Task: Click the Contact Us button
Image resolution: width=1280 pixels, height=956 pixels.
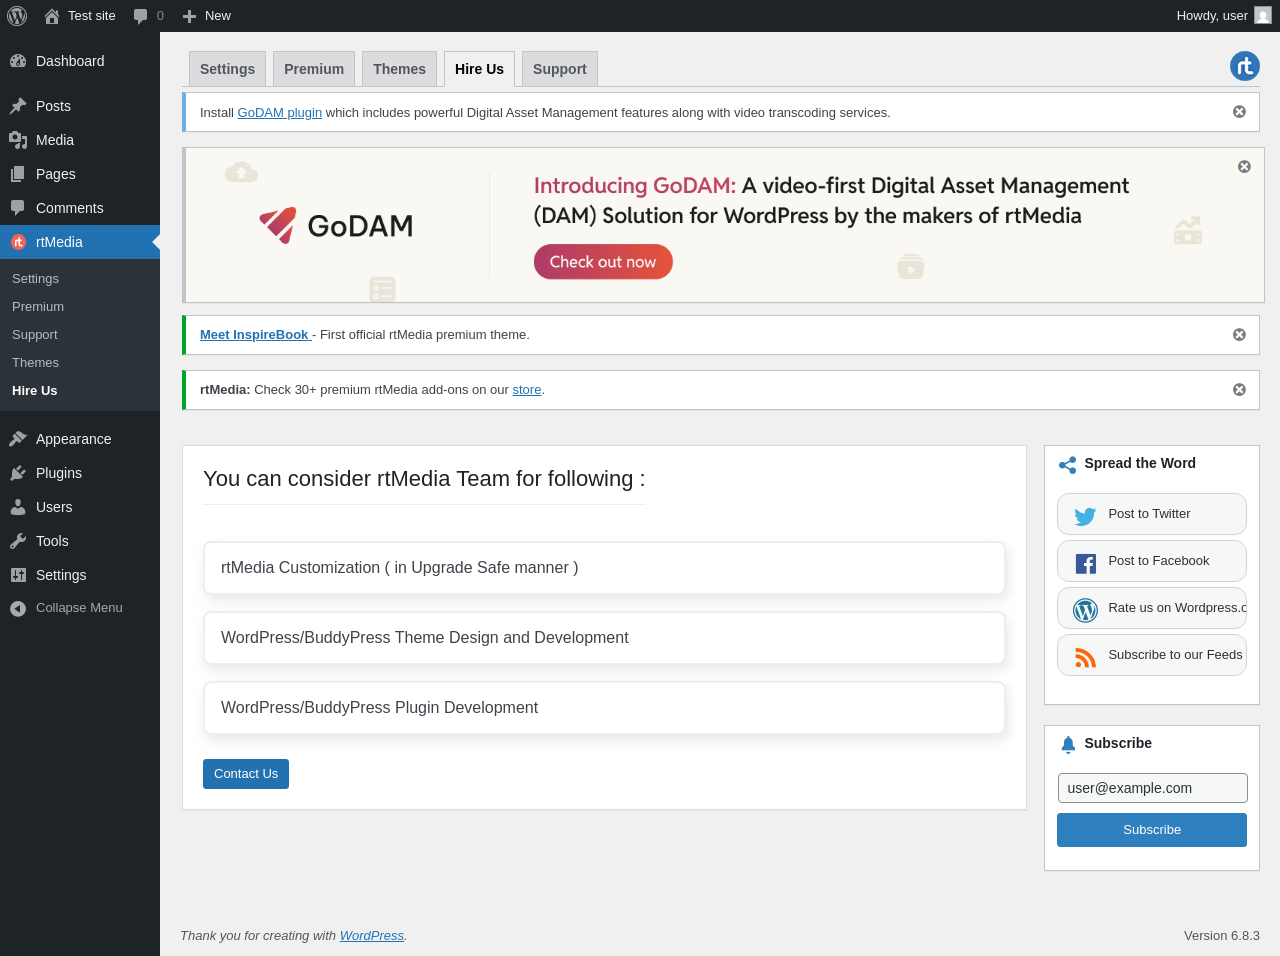Action: point(246,774)
